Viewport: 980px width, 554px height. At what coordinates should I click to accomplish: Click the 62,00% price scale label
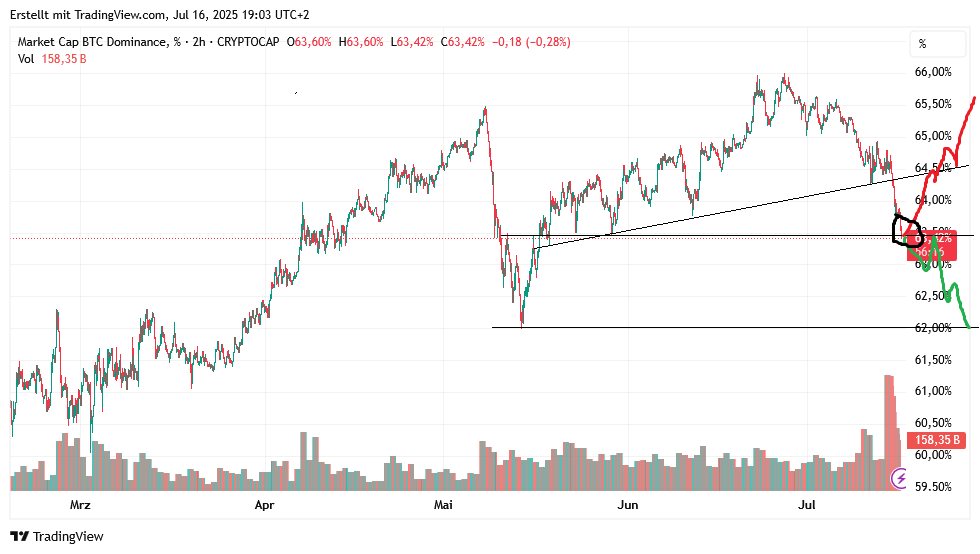tap(932, 328)
